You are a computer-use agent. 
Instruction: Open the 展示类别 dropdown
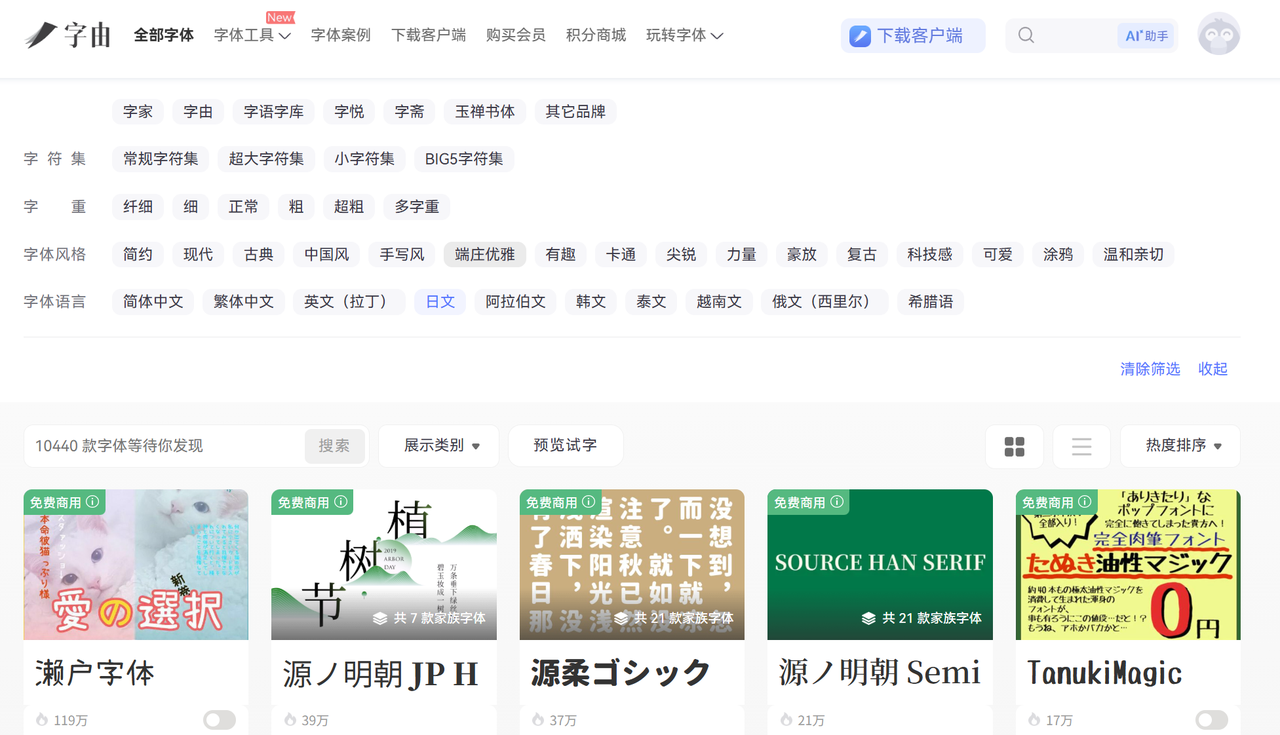coord(438,446)
